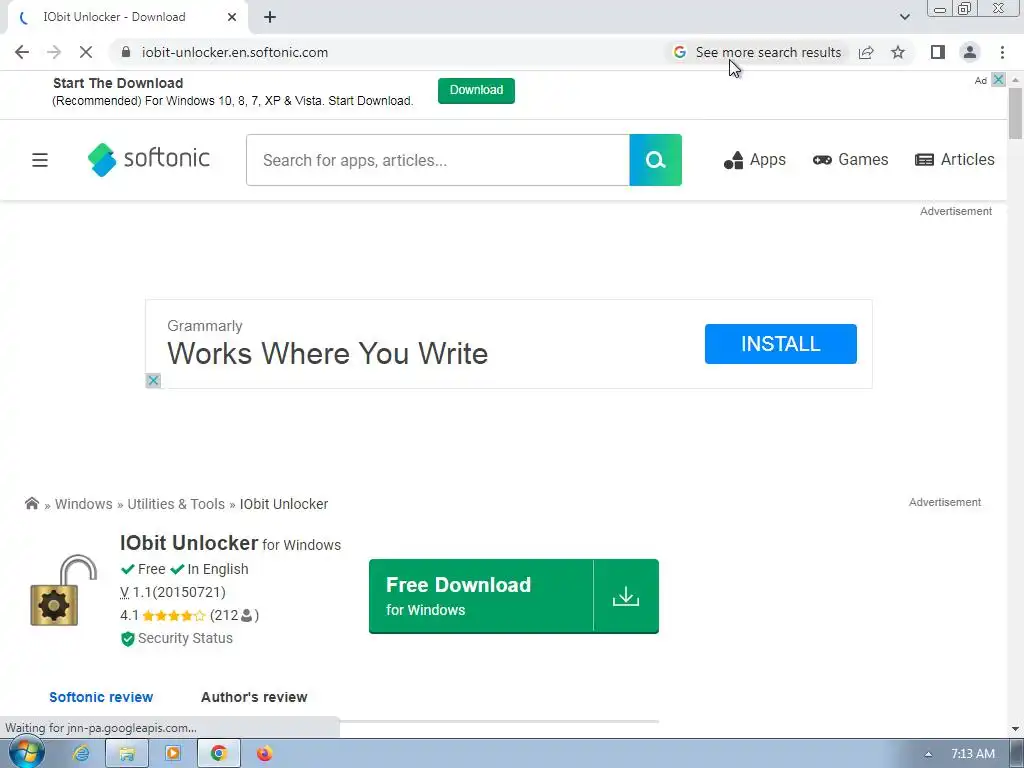1024x768 pixels.
Task: Launch Firefox from the taskbar
Action: click(x=264, y=754)
